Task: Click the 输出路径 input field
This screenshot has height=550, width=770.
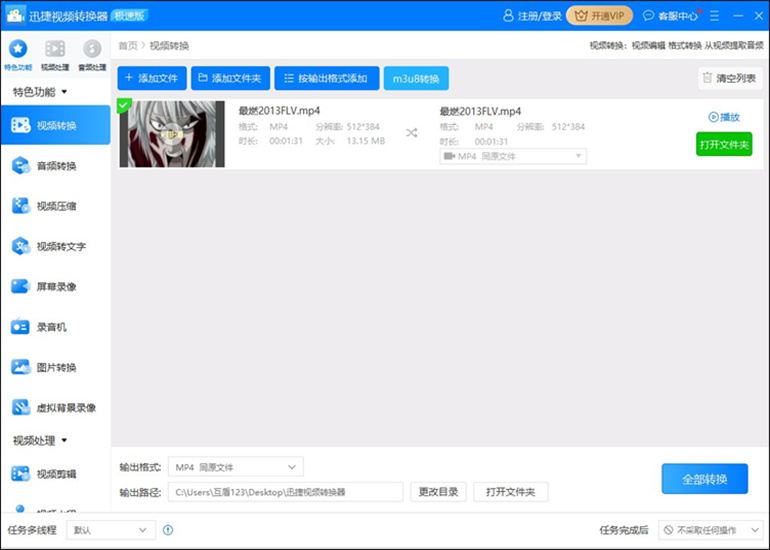Action: coord(285,492)
